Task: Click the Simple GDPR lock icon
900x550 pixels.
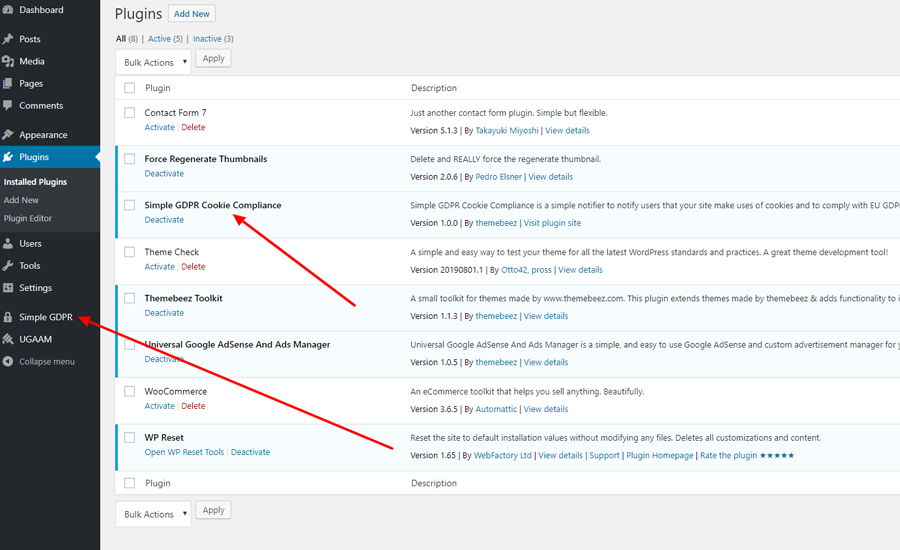Action: pyautogui.click(x=8, y=317)
